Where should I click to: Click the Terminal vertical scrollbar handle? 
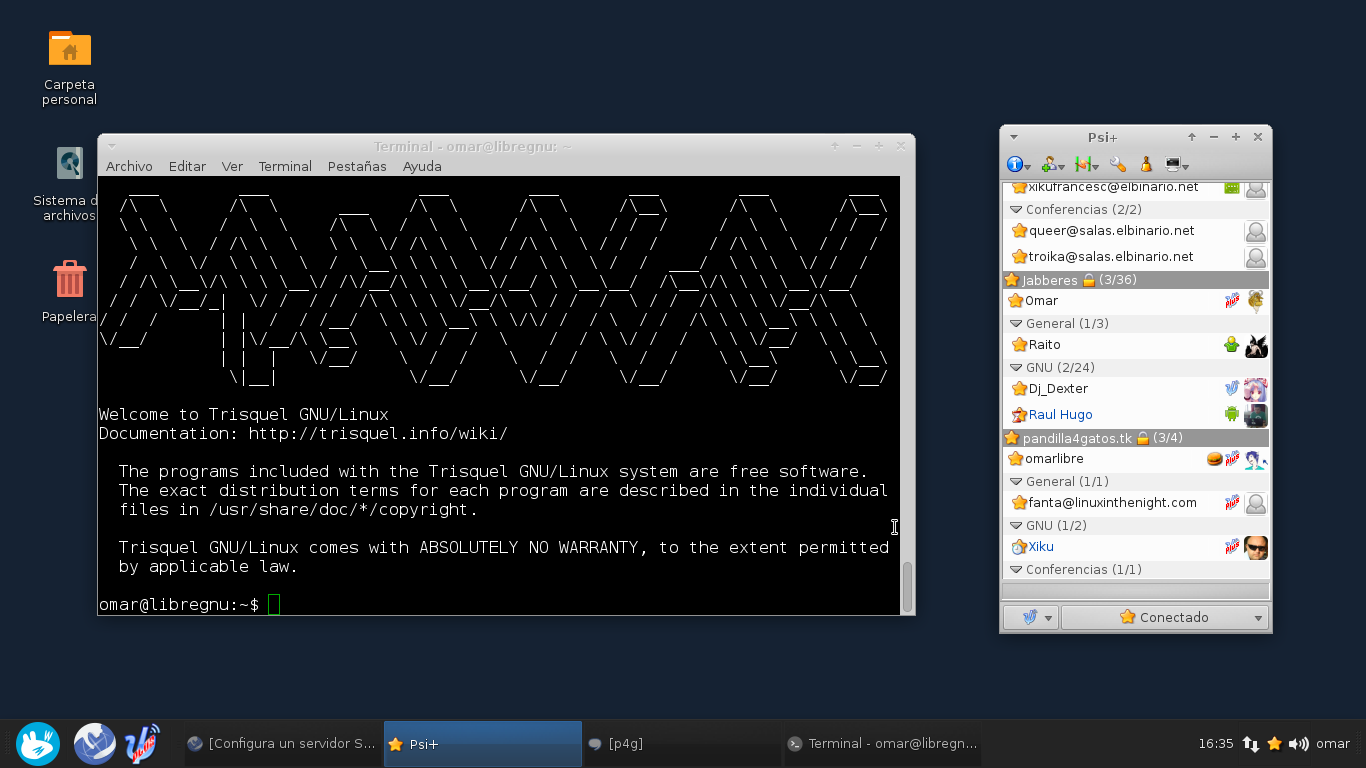tap(907, 587)
